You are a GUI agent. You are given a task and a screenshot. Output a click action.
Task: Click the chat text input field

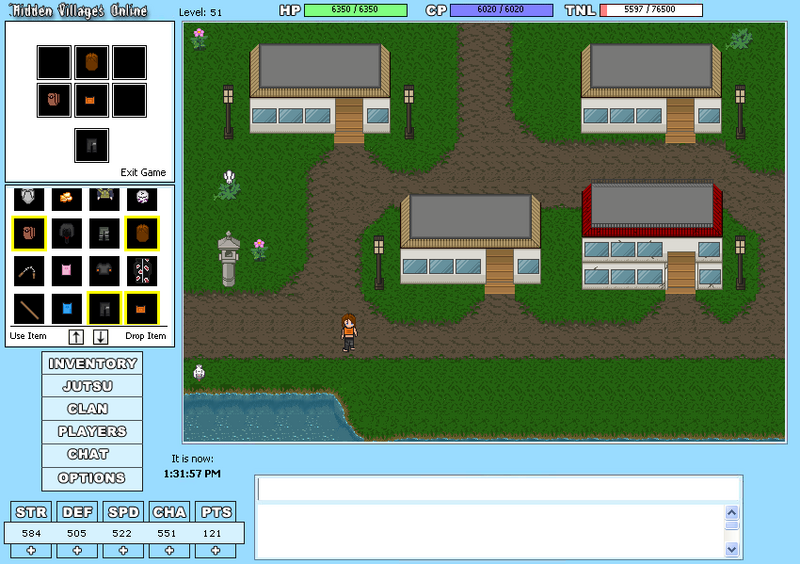click(498, 488)
